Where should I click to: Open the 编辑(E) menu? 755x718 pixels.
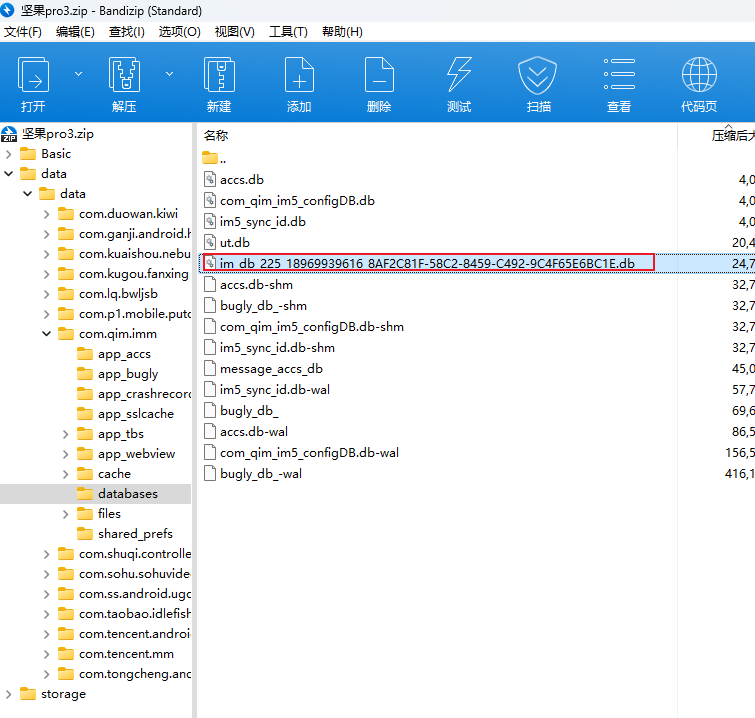(x=75, y=32)
